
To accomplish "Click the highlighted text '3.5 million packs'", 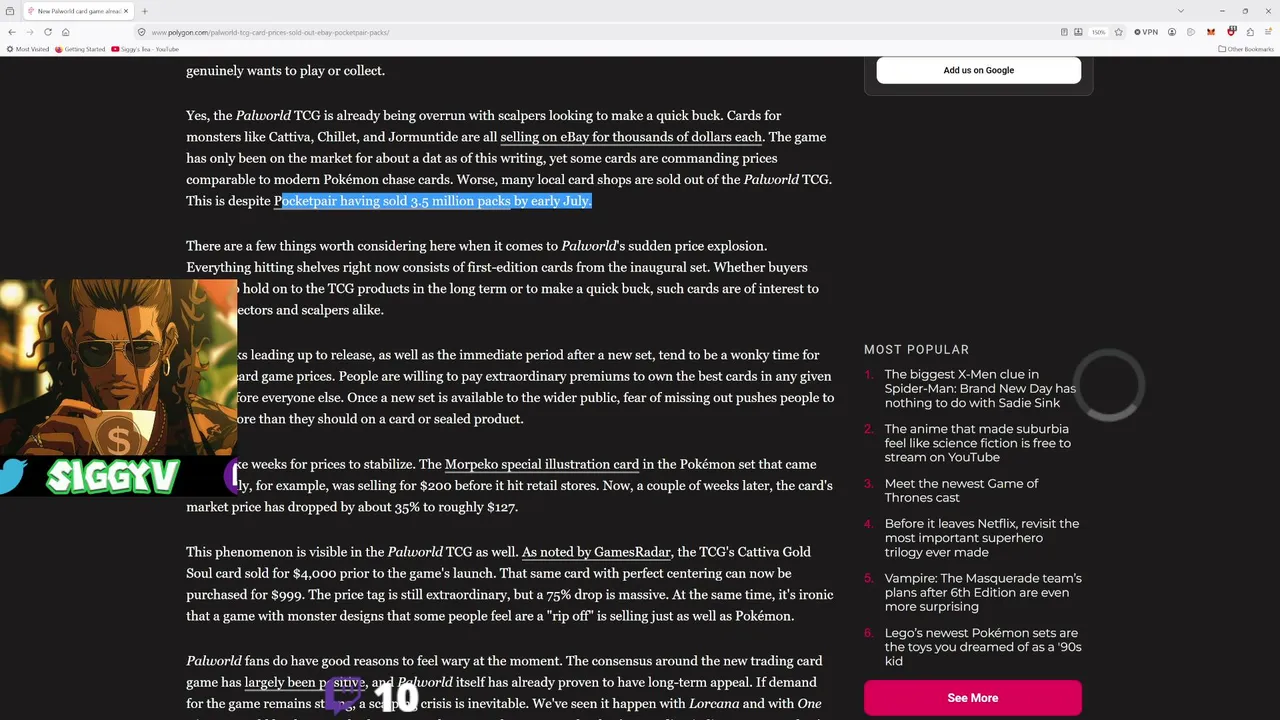I will (x=461, y=201).
